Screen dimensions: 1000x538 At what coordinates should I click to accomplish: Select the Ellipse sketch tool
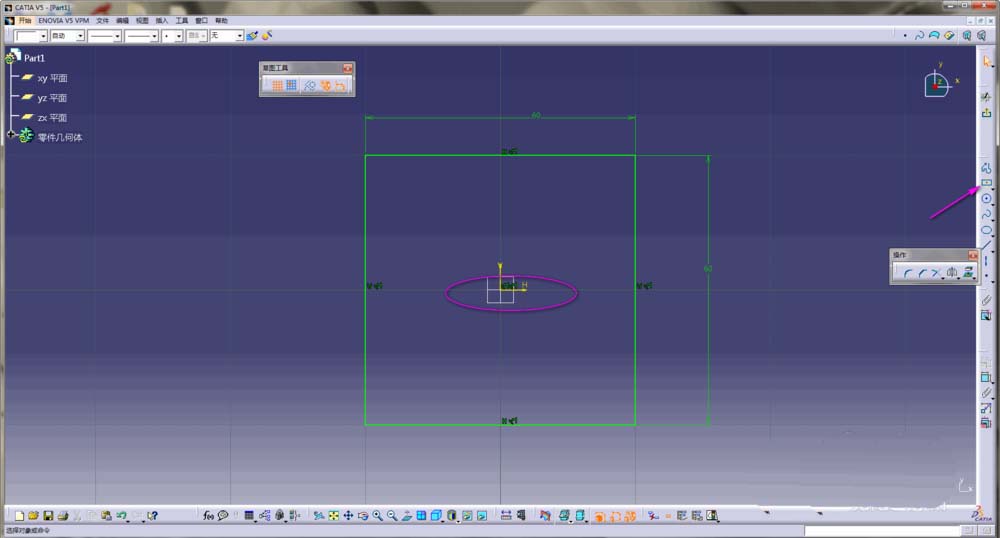pos(987,229)
